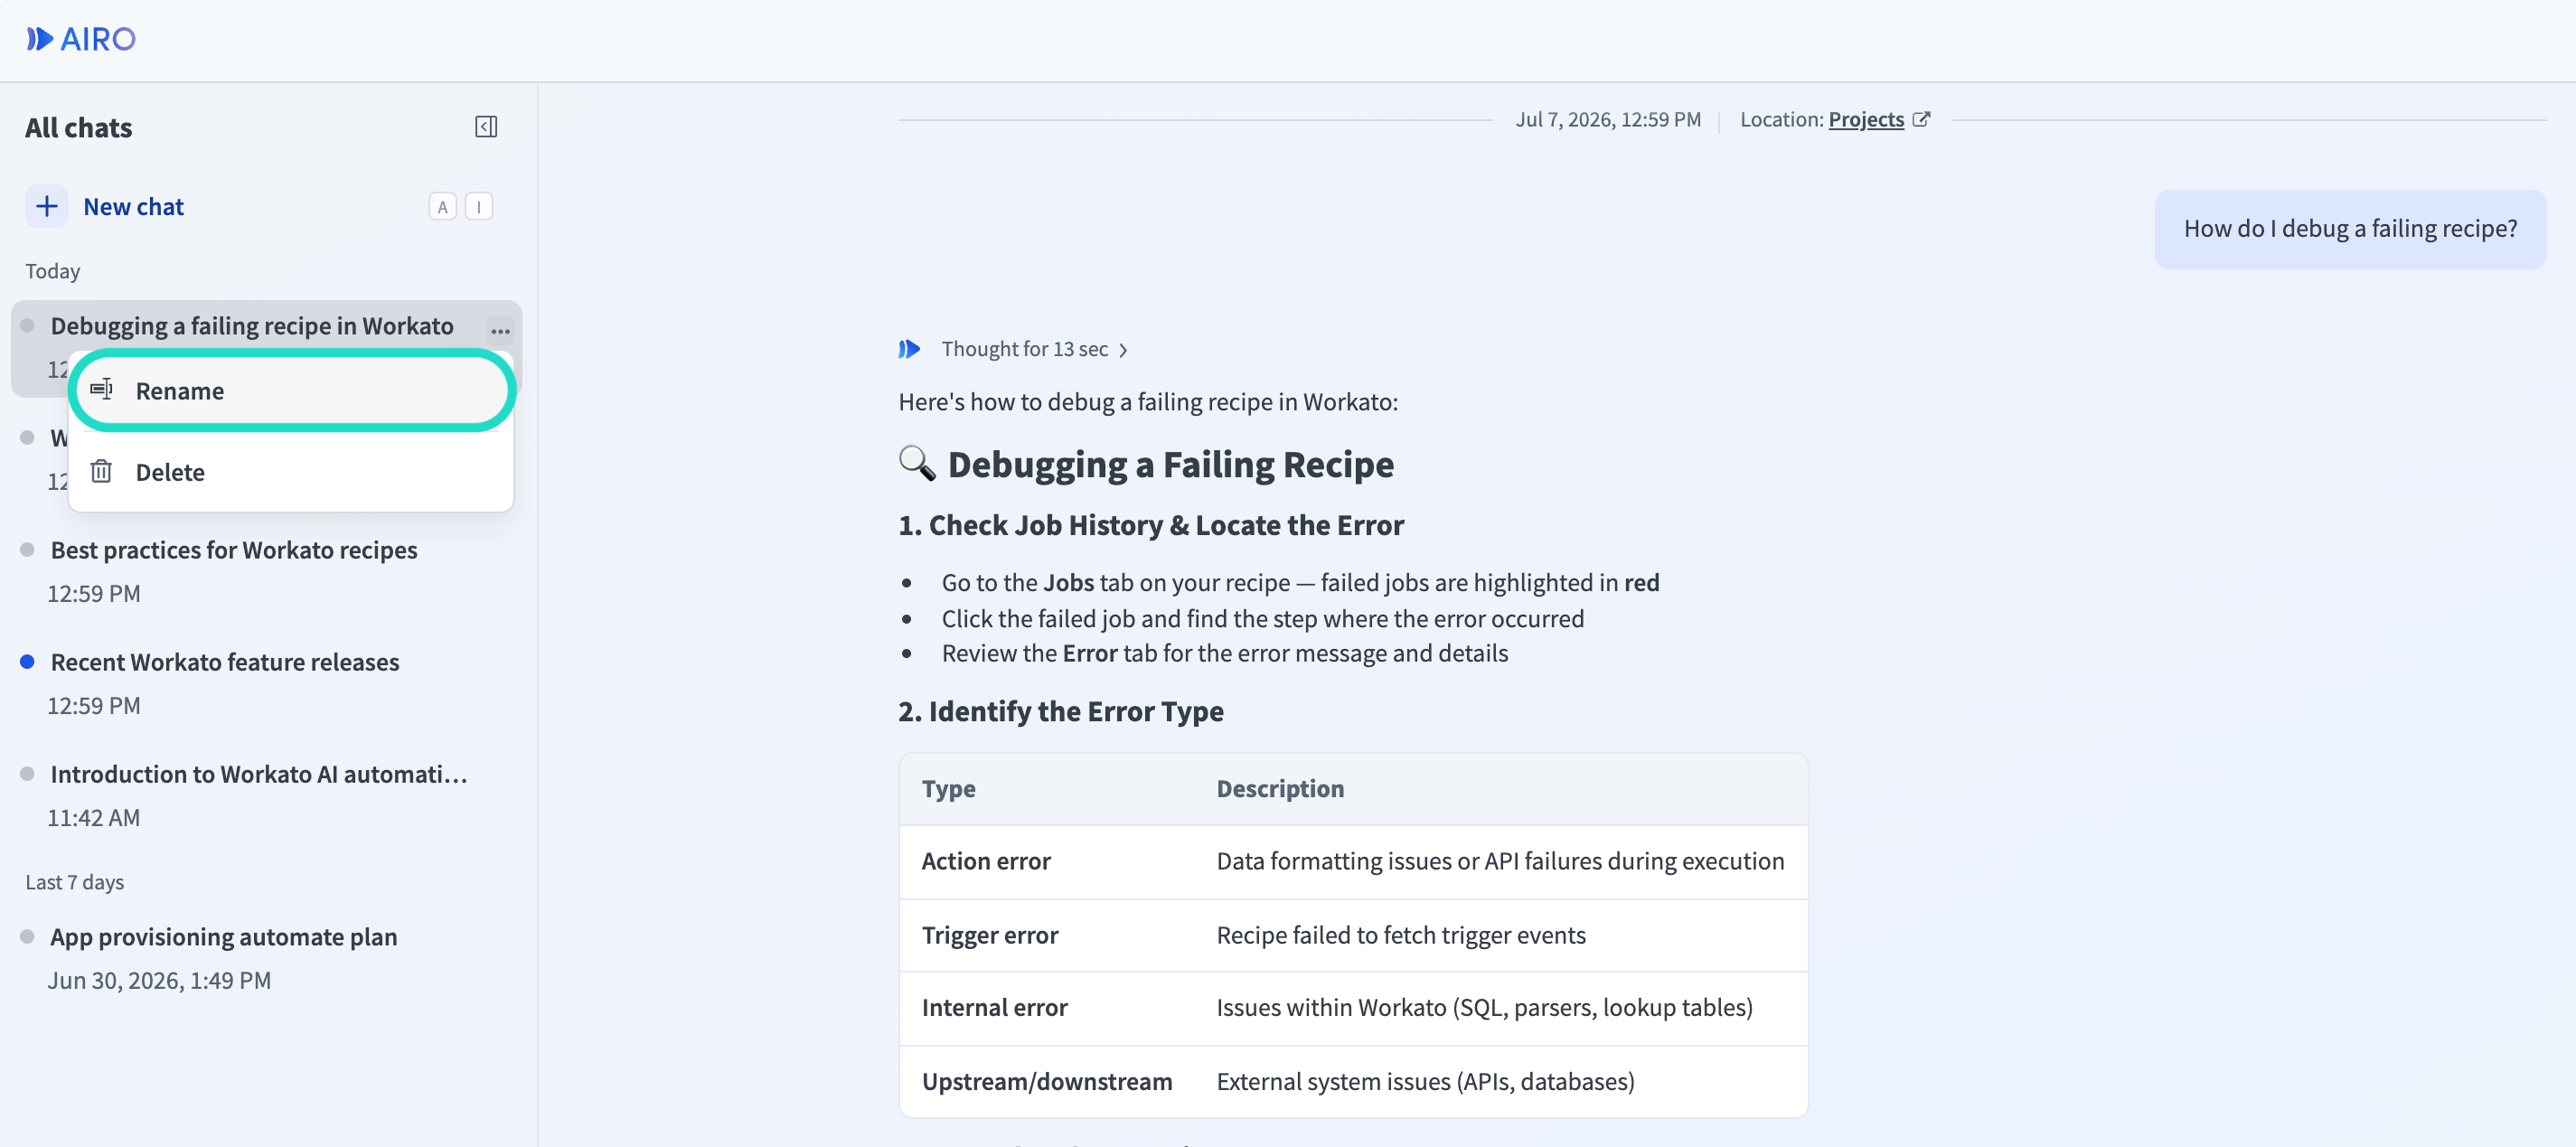Start a New chat
The width and height of the screenshot is (2576, 1147).
(x=133, y=207)
